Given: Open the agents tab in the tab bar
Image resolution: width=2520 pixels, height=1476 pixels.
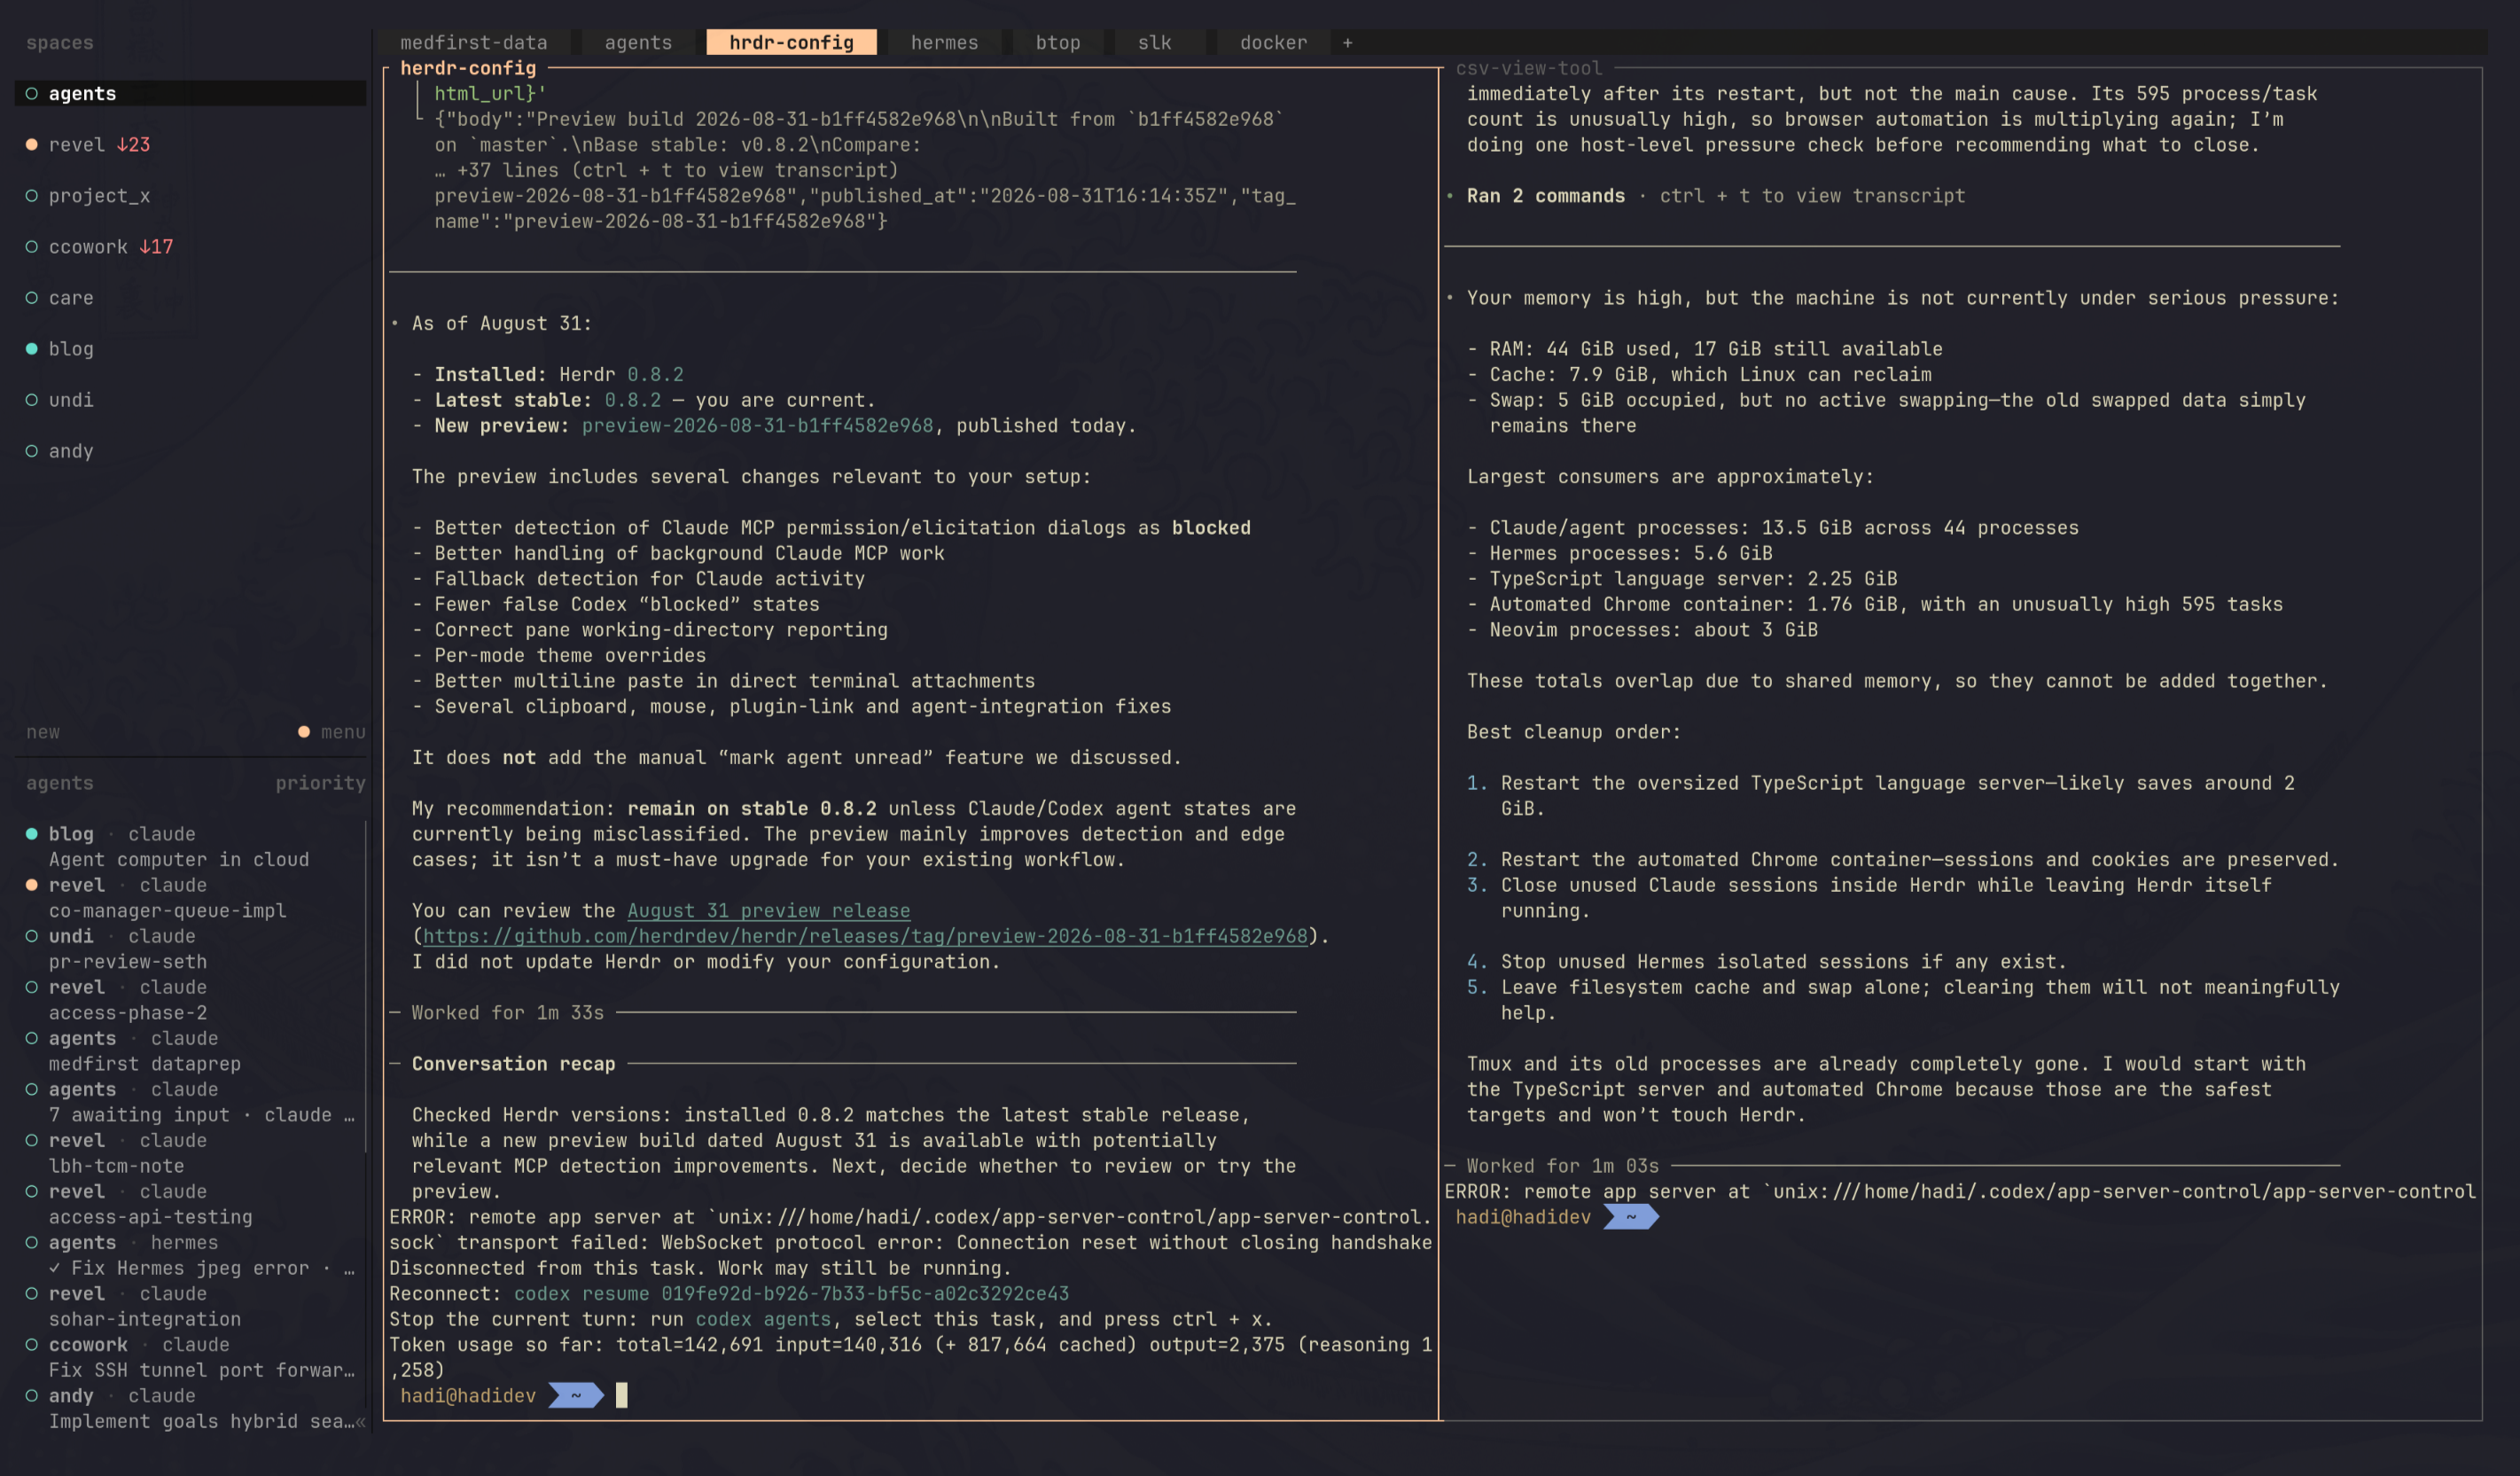Looking at the screenshot, I should click(637, 42).
